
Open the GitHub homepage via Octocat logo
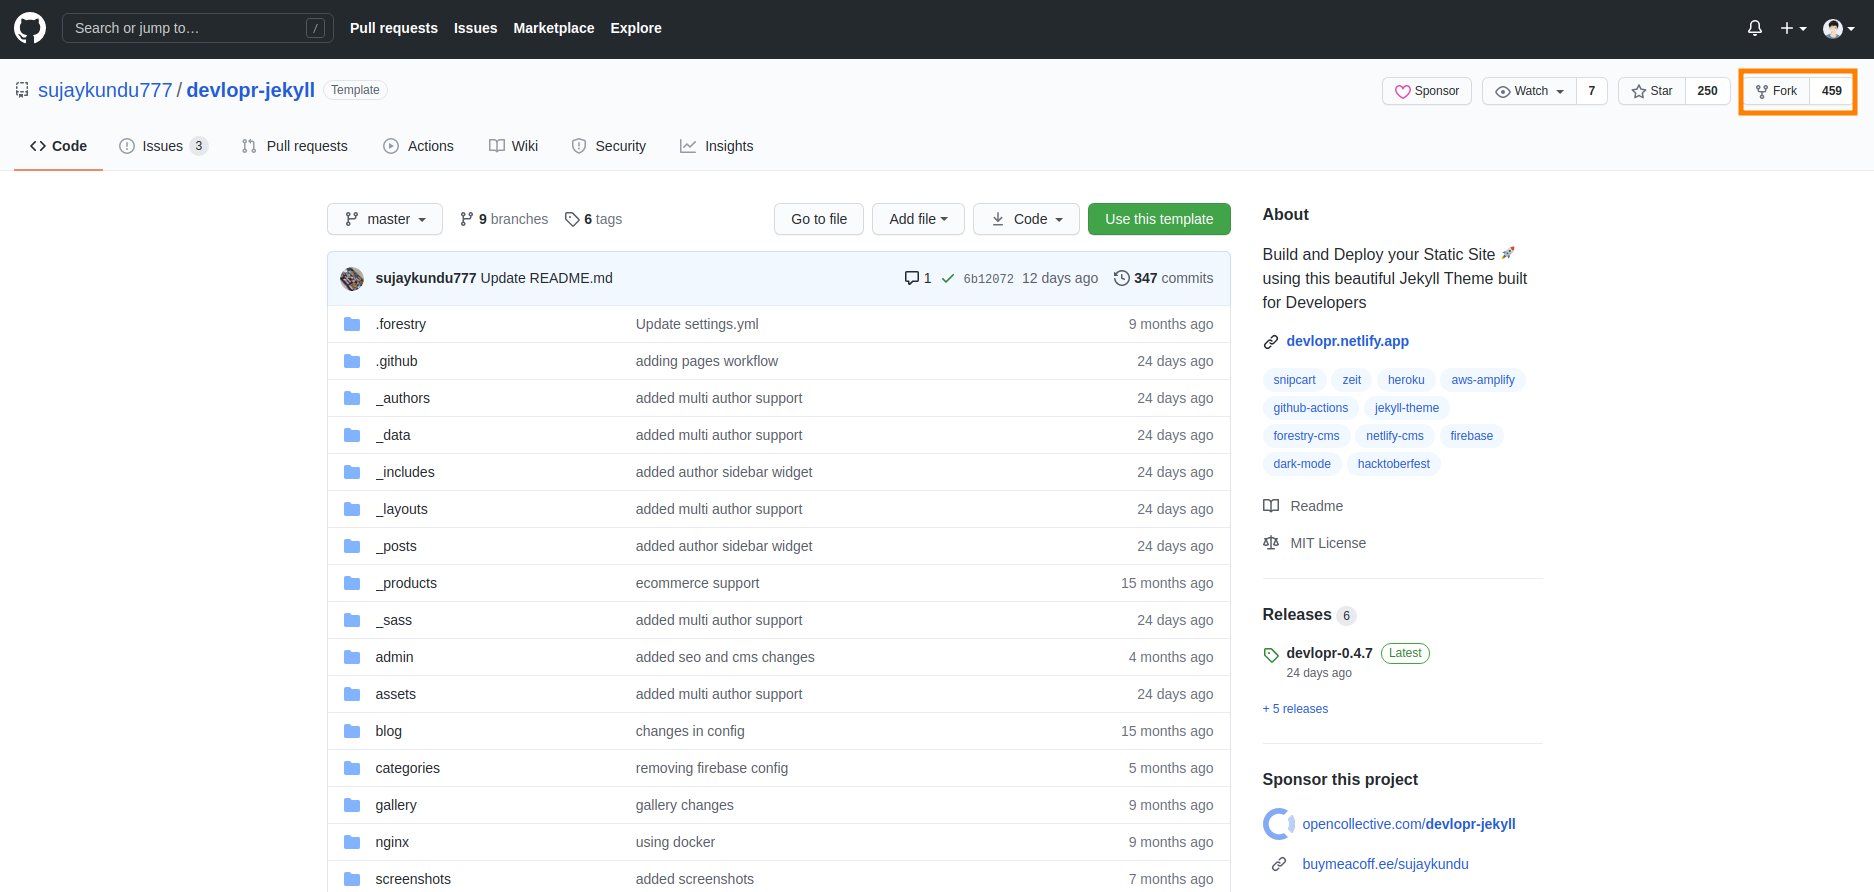30,28
